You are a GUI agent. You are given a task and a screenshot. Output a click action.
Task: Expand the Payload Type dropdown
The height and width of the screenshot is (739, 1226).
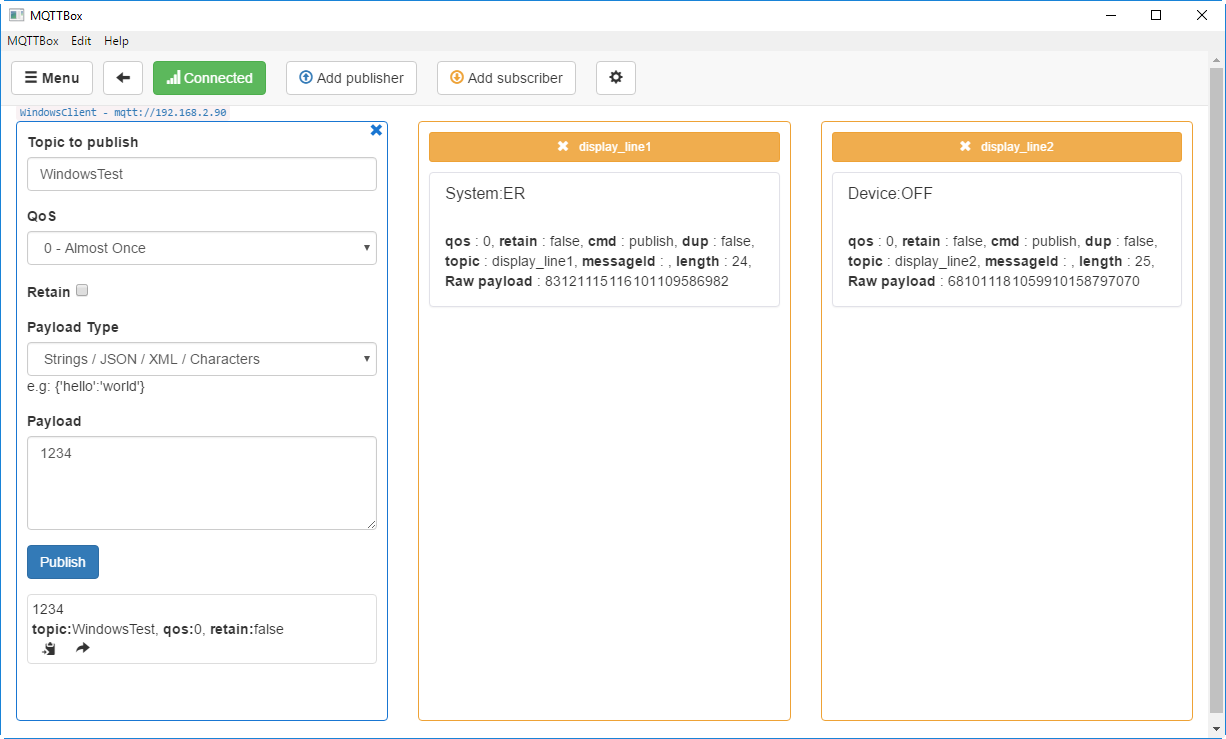(202, 359)
